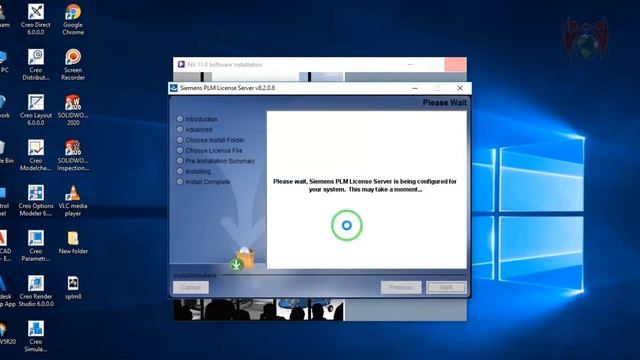640x360 pixels.
Task: Close the Siemens PLM License Server window
Action: pyautogui.click(x=460, y=88)
